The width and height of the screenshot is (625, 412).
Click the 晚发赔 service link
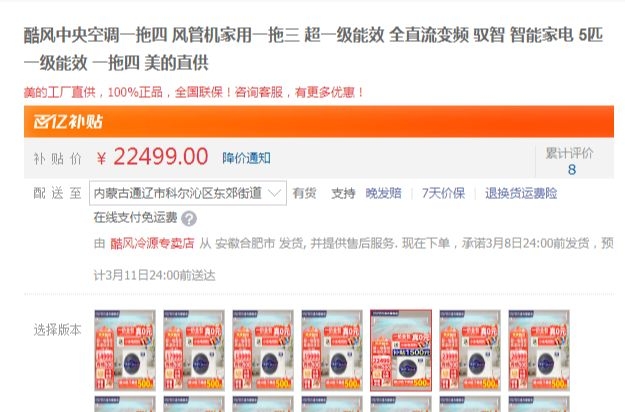click(383, 193)
